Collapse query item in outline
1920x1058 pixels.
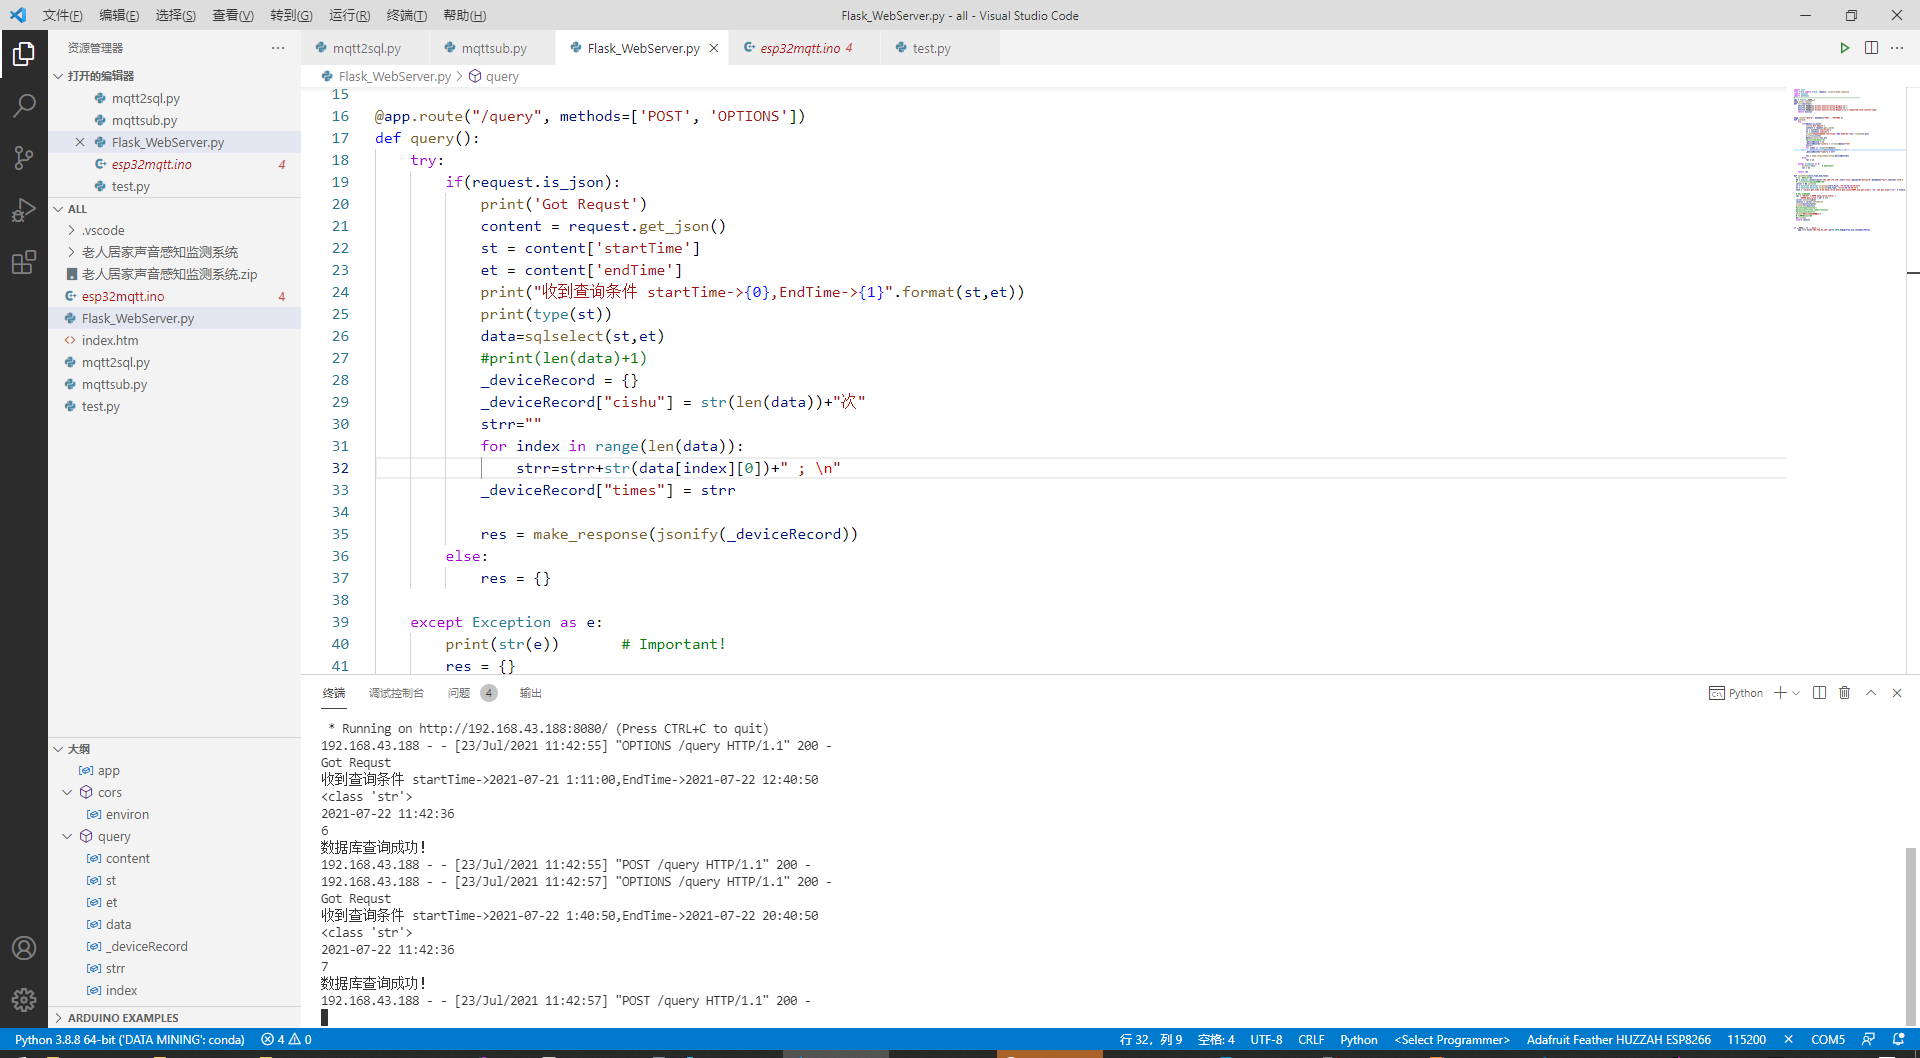(67, 836)
